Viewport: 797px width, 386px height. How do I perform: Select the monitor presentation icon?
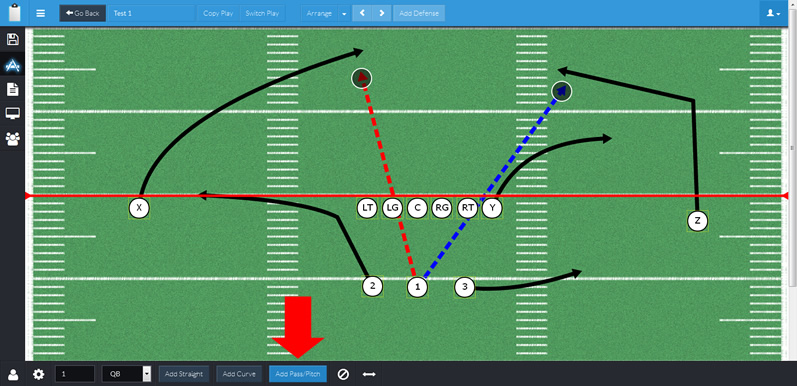point(12,113)
